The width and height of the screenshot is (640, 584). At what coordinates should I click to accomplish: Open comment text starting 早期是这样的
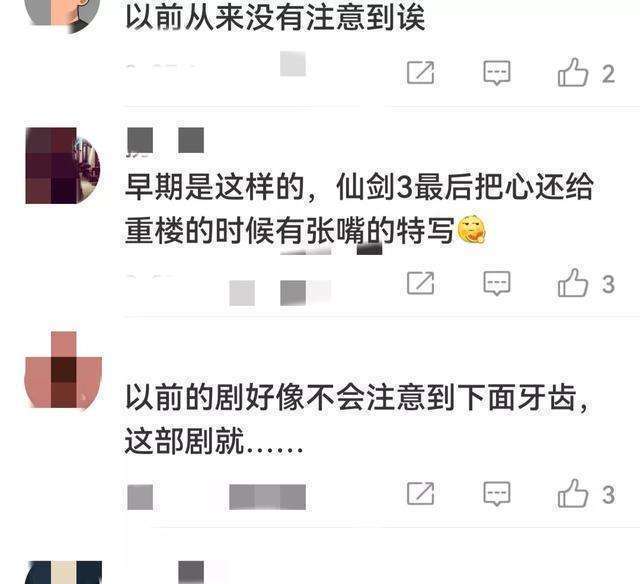(359, 209)
